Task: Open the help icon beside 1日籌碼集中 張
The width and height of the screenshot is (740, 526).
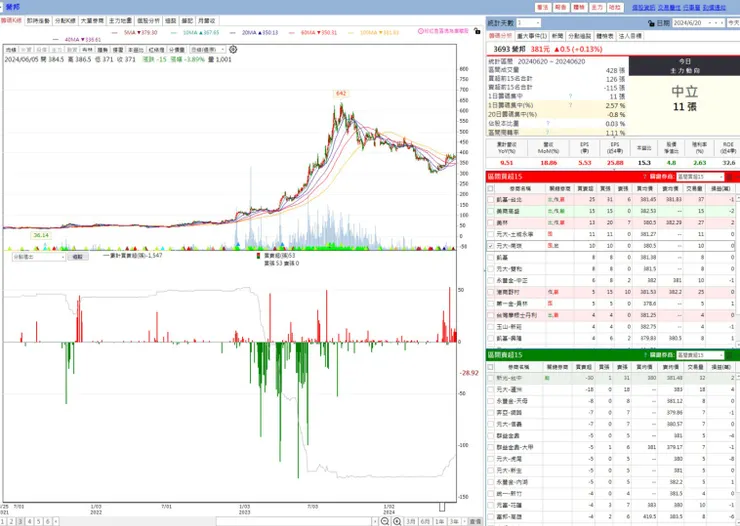Action: 571,96
